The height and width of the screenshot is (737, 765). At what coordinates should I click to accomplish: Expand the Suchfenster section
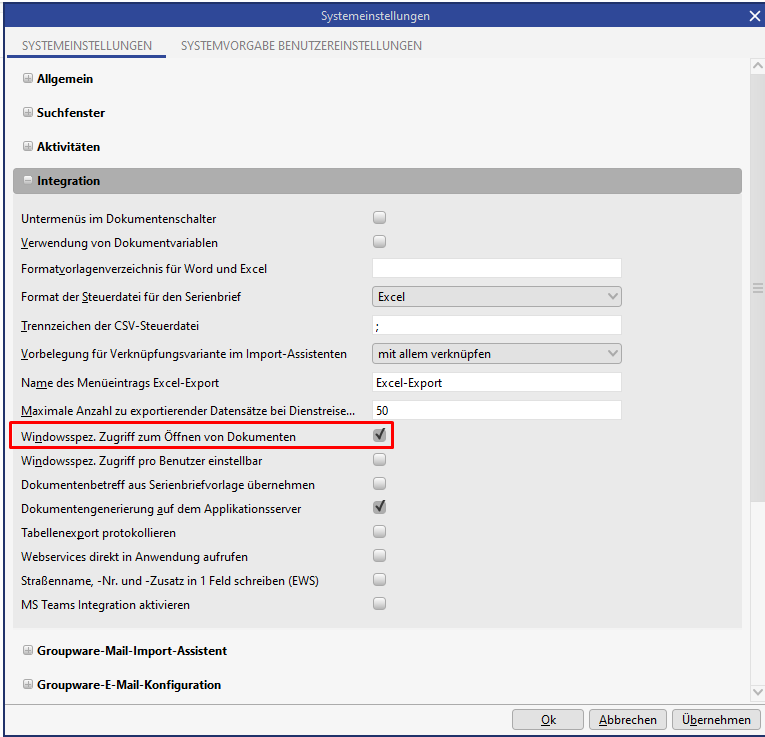(28, 113)
